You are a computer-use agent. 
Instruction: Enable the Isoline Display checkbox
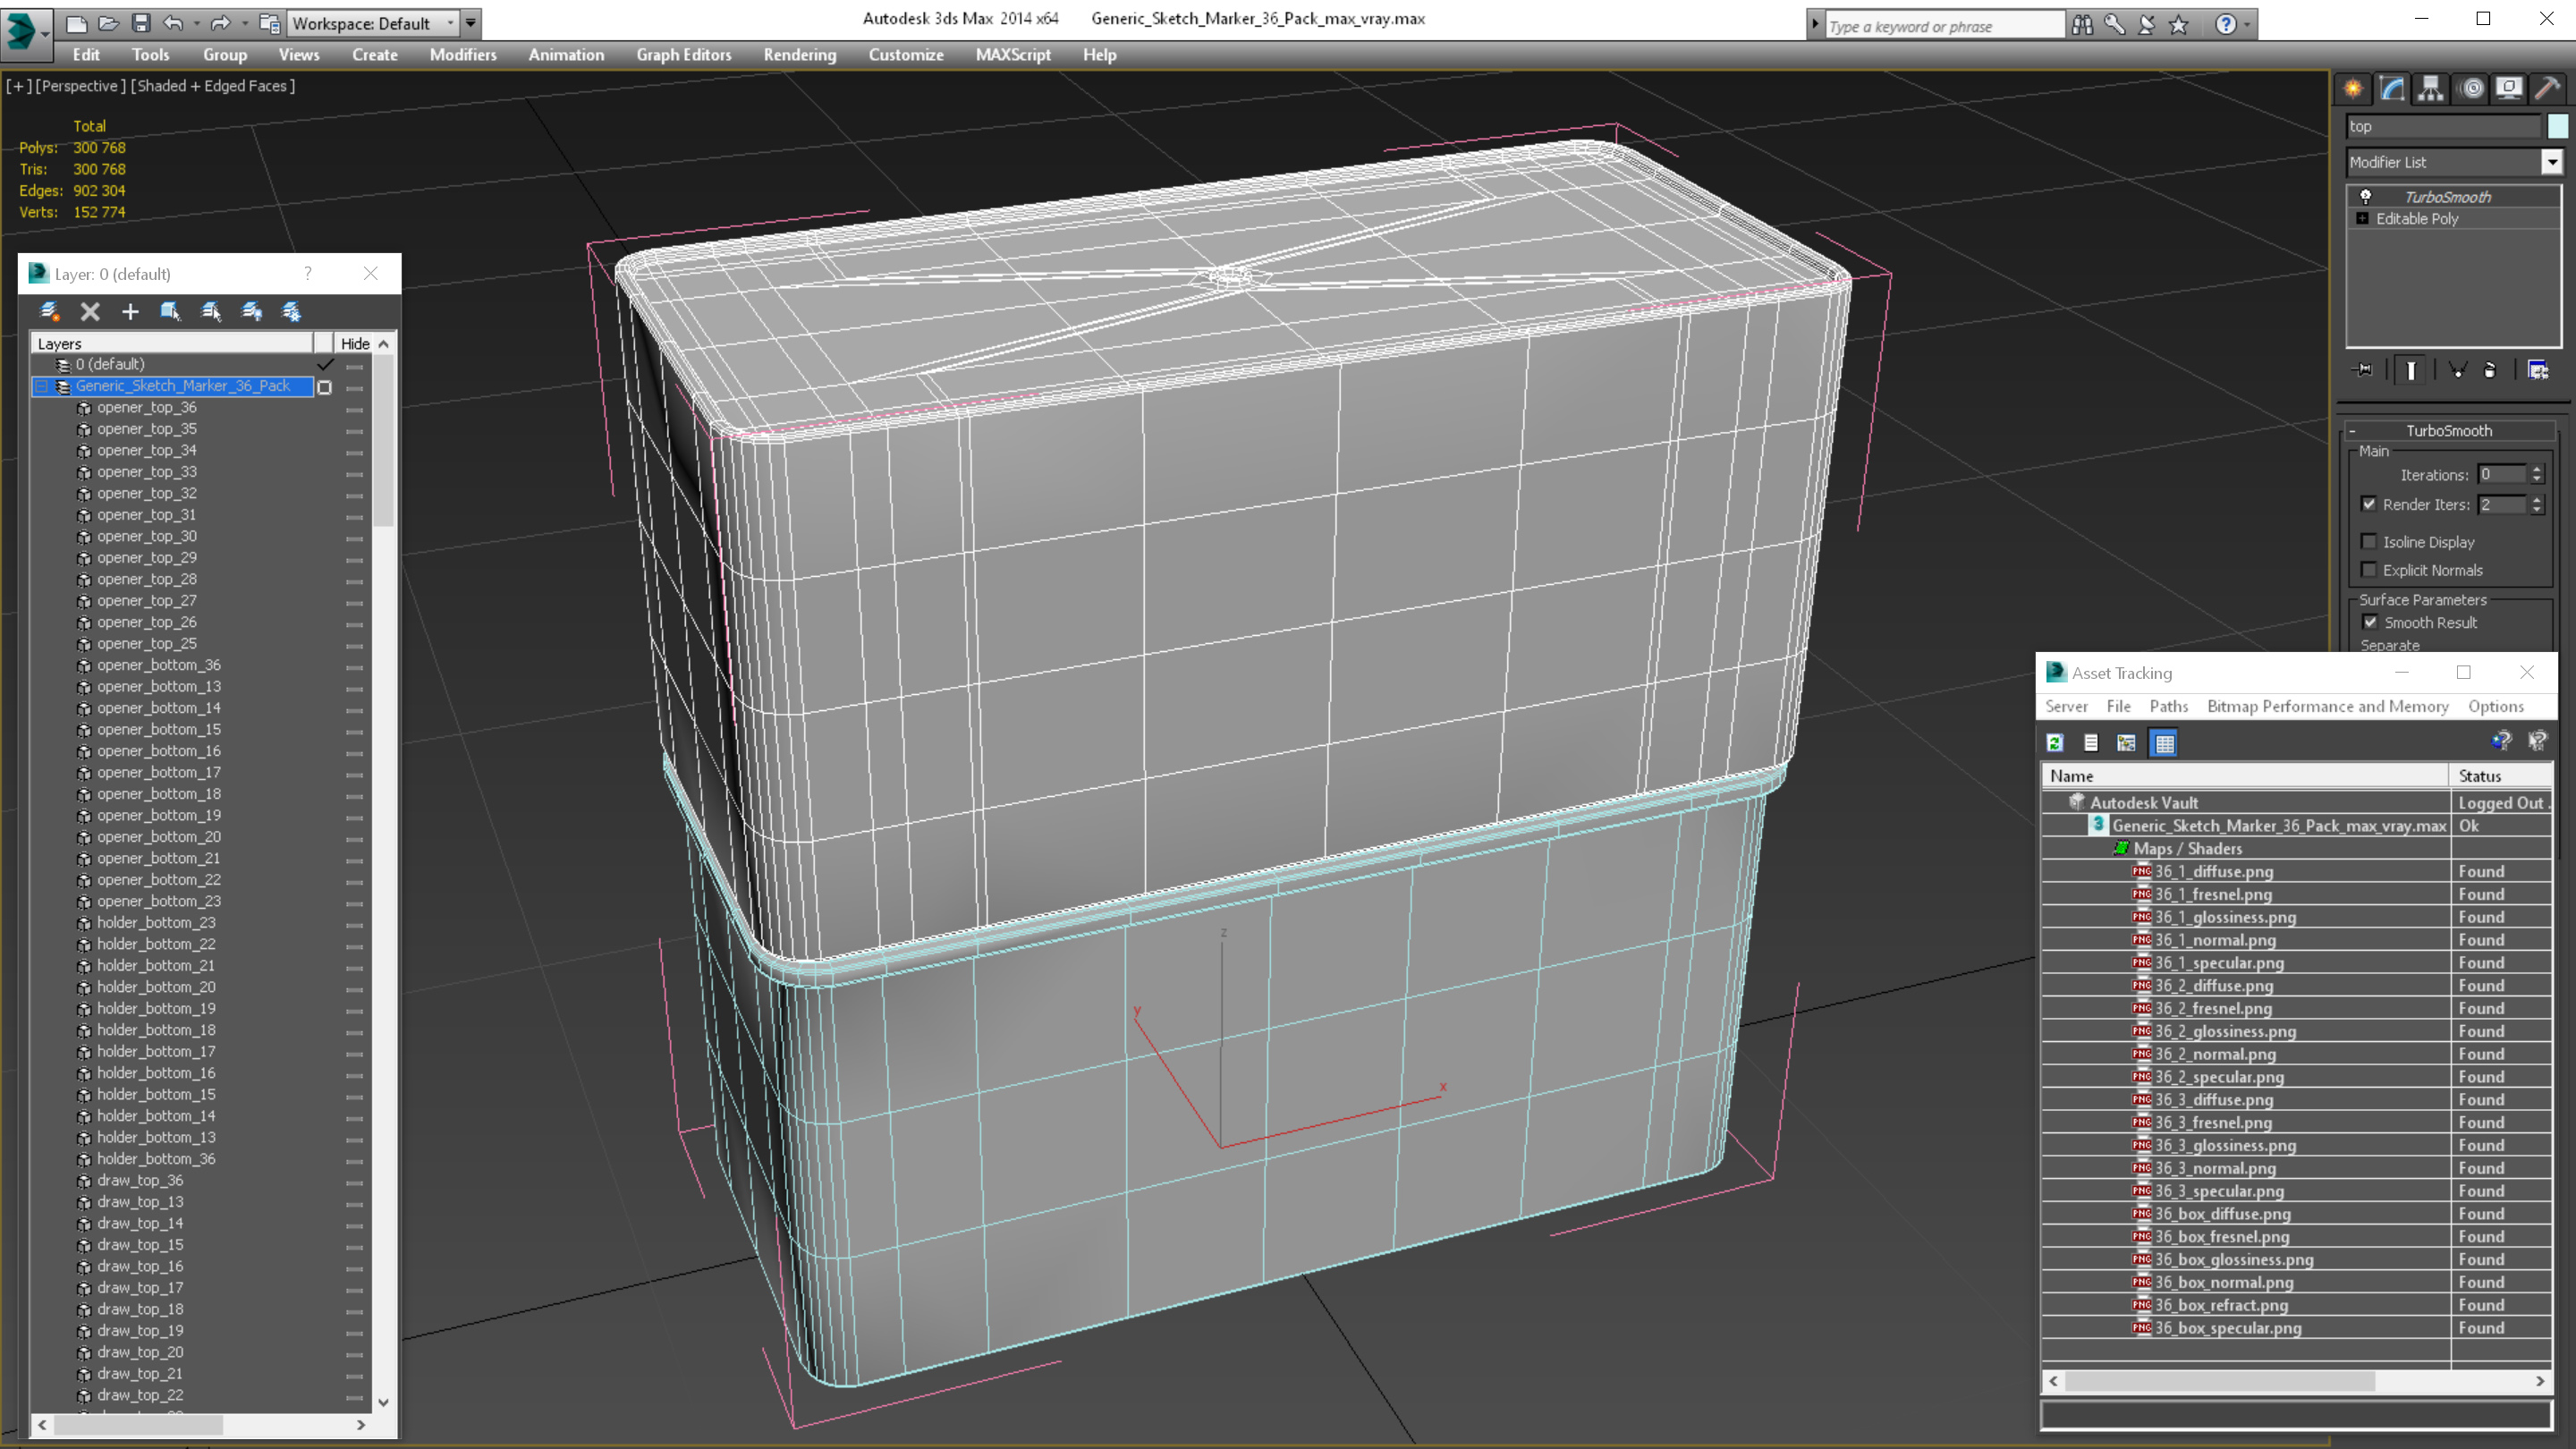click(x=2369, y=542)
